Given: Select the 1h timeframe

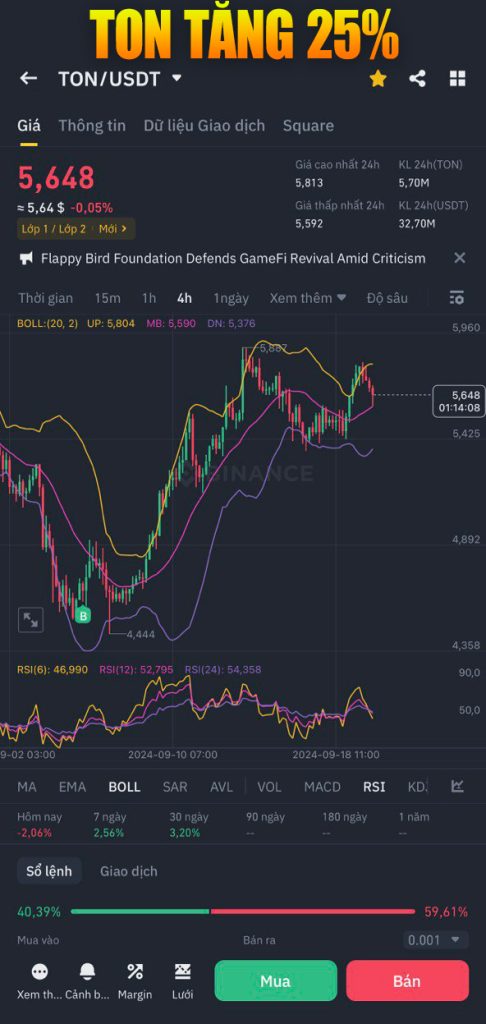Looking at the screenshot, I should point(149,298).
